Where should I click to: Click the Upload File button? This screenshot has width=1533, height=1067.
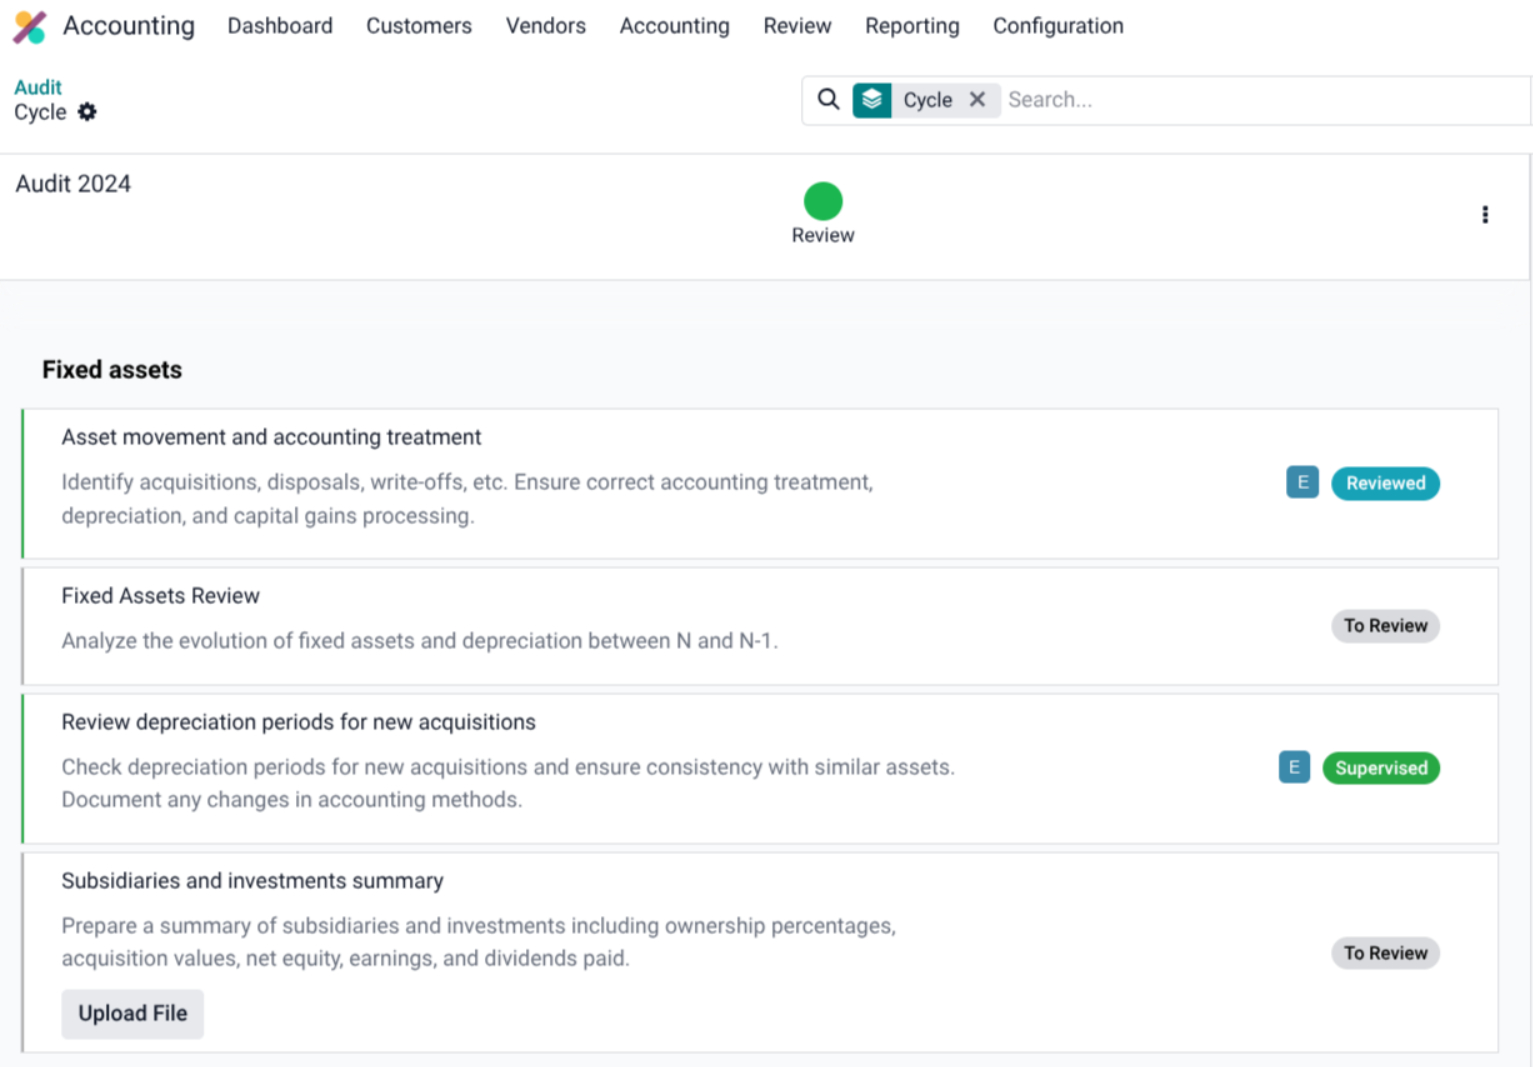click(x=132, y=1013)
